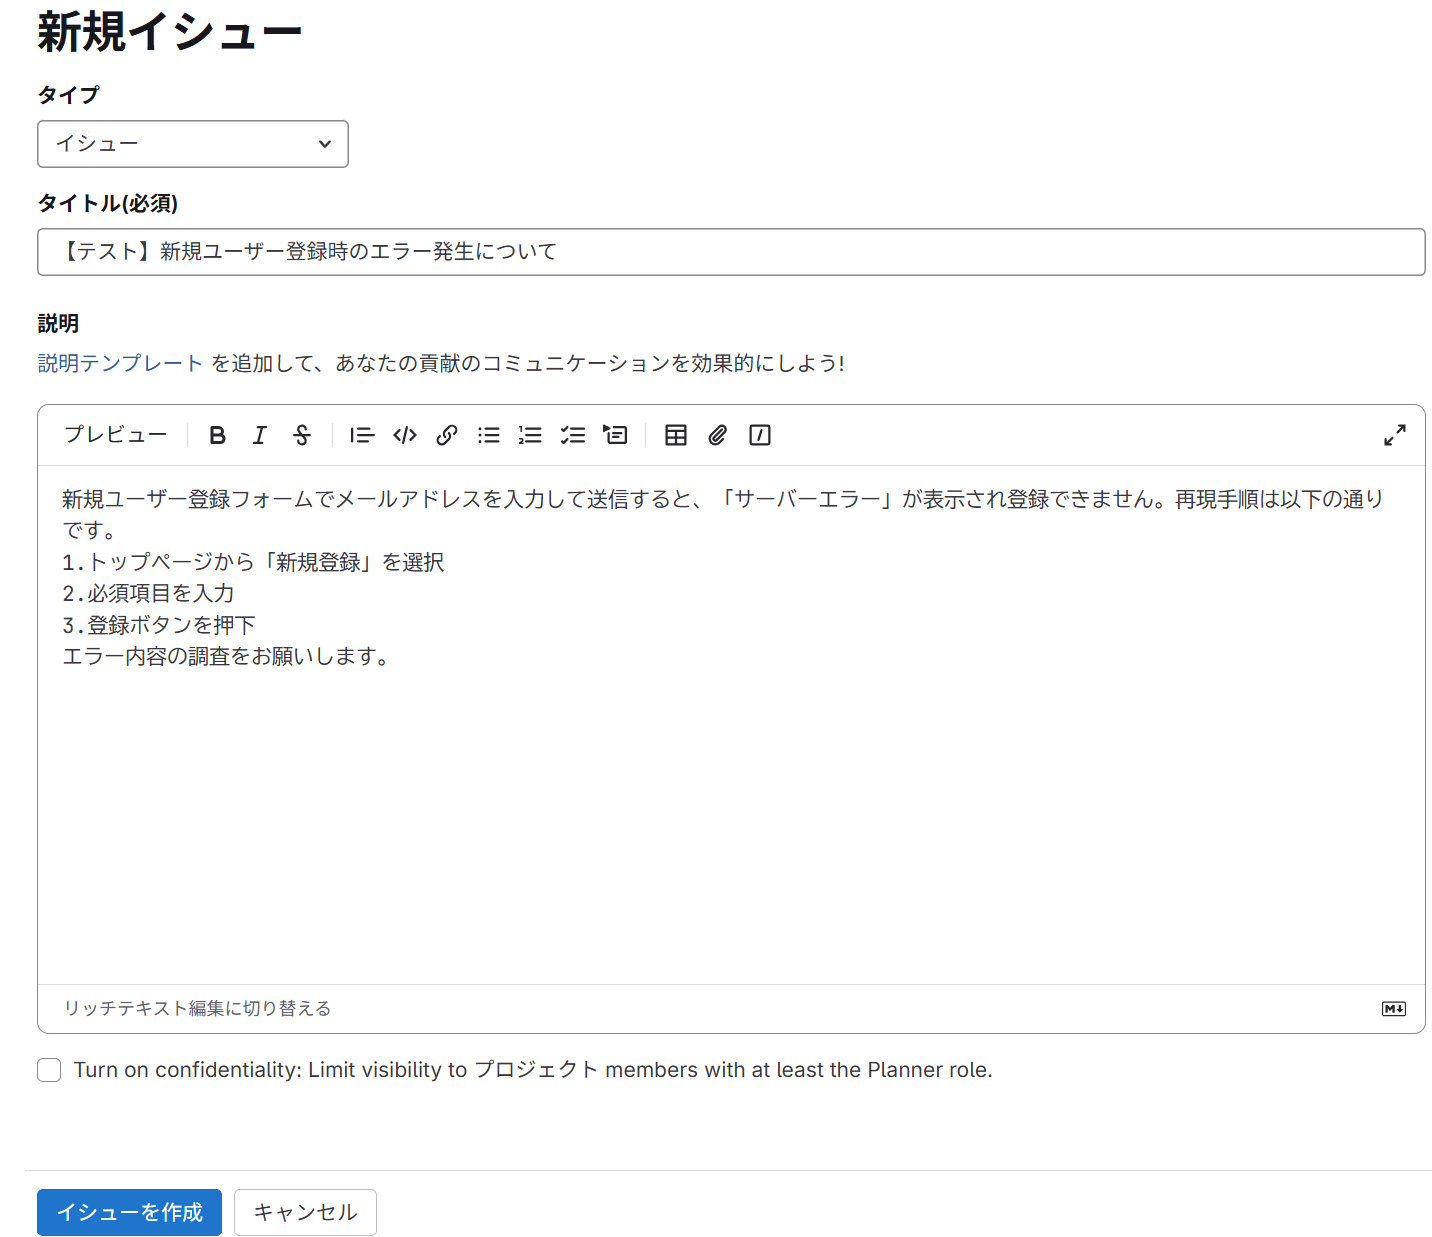The image size is (1432, 1237).
Task: Open the 説明テンプレート link
Action: click(120, 363)
